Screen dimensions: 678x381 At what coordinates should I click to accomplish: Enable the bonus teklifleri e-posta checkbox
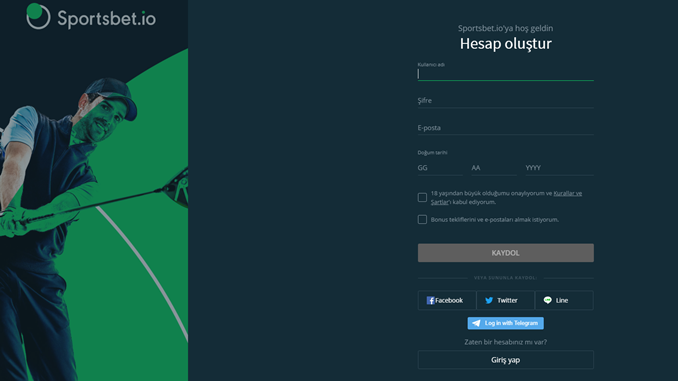[422, 219]
